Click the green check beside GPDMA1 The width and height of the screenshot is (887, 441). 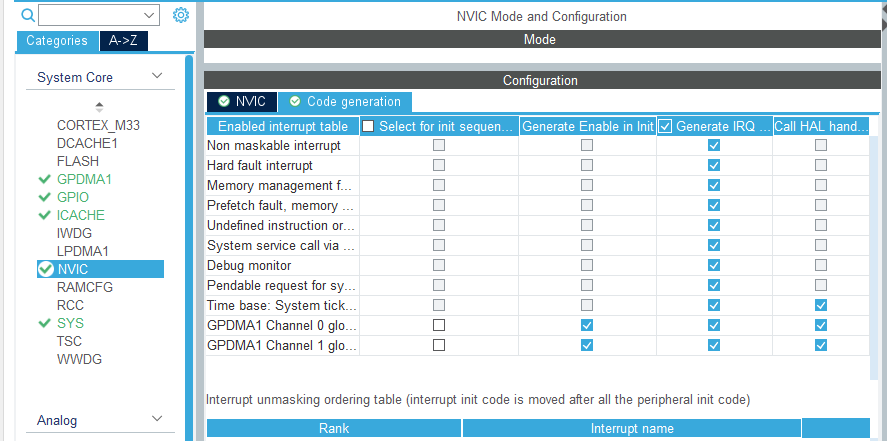coord(44,179)
